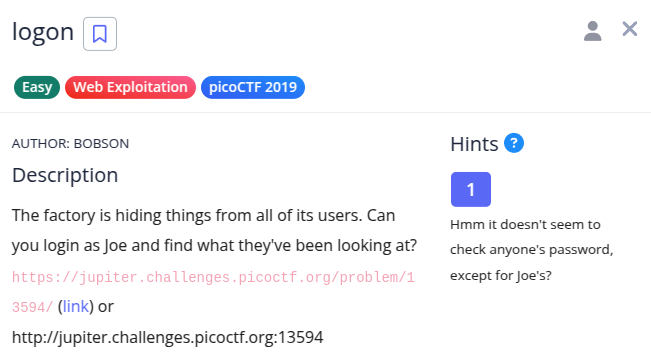Image resolution: width=651 pixels, height=361 pixels.
Task: Click the http://jupiter.challenges.picoctf.org:13594 address text
Action: tap(167, 337)
